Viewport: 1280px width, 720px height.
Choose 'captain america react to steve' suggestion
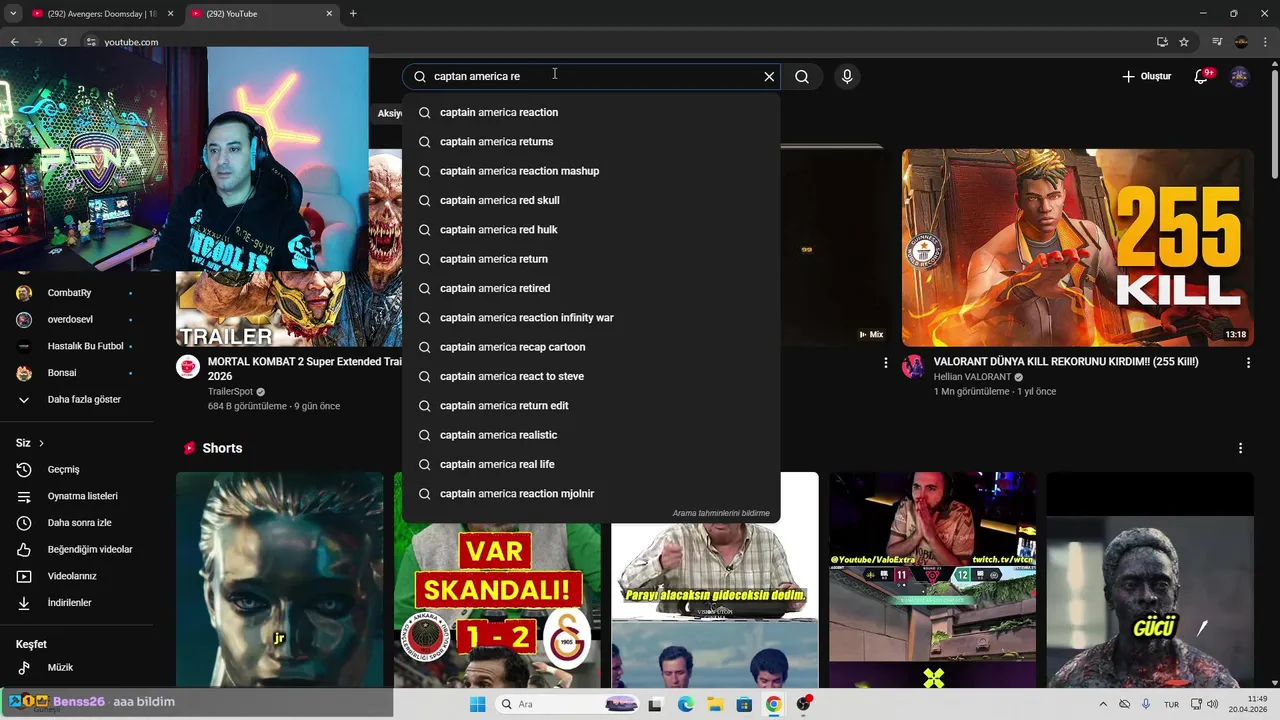coord(591,376)
